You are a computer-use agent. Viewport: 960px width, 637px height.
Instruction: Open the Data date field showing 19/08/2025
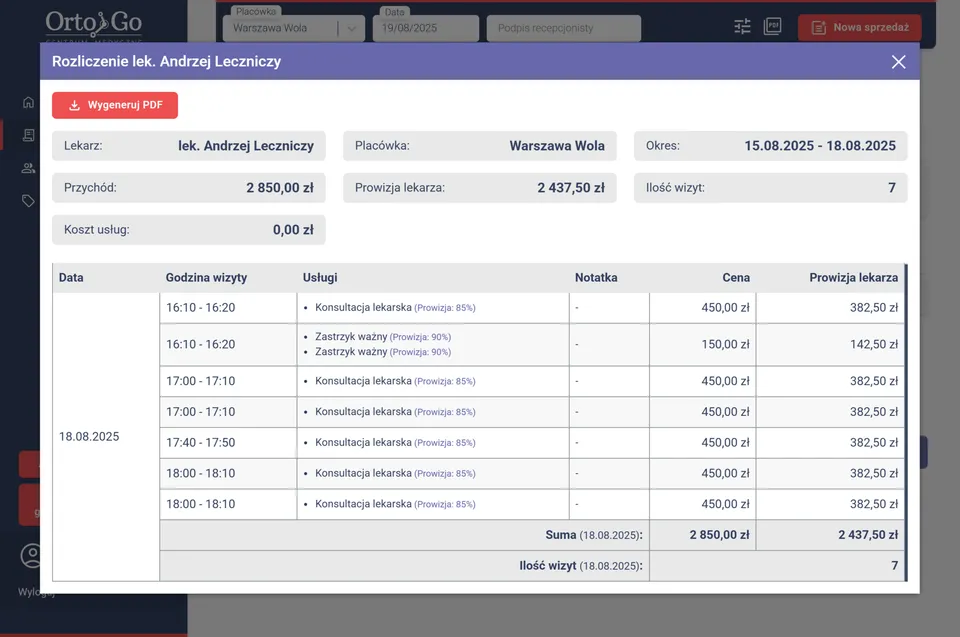click(x=427, y=29)
